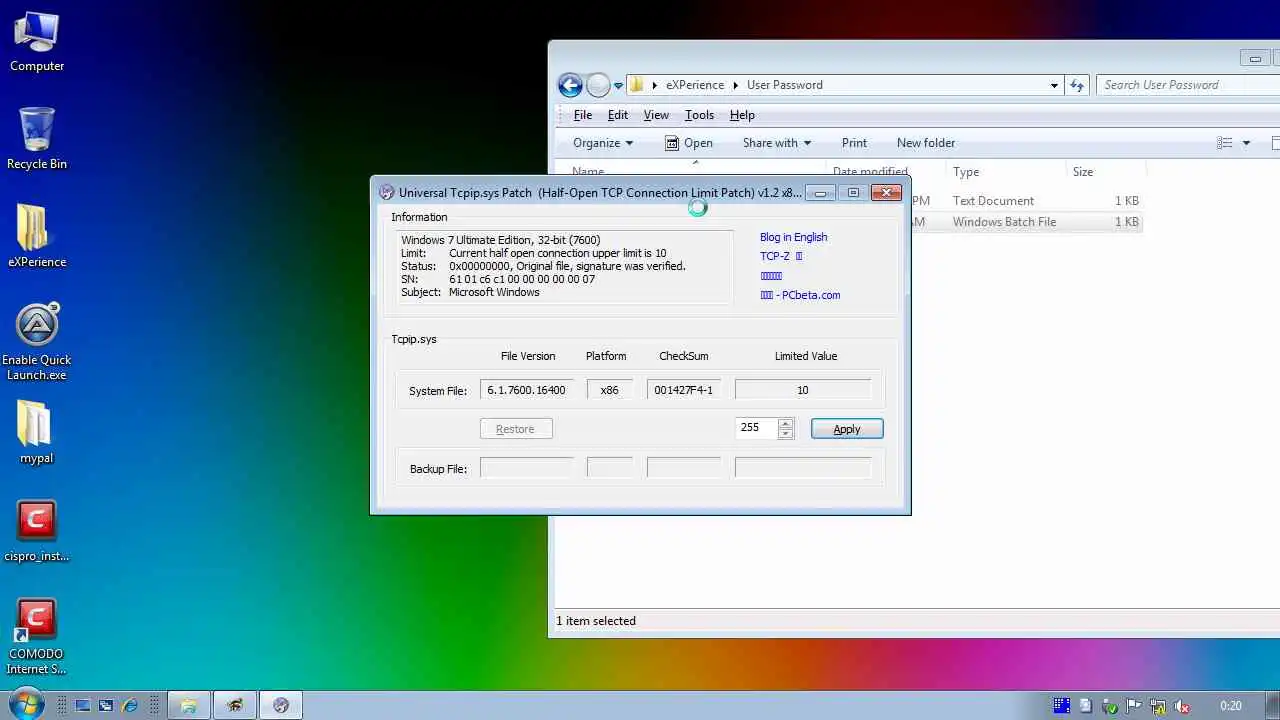The width and height of the screenshot is (1280, 720).
Task: Click Show Desktop quick launch icon
Action: coord(83,705)
